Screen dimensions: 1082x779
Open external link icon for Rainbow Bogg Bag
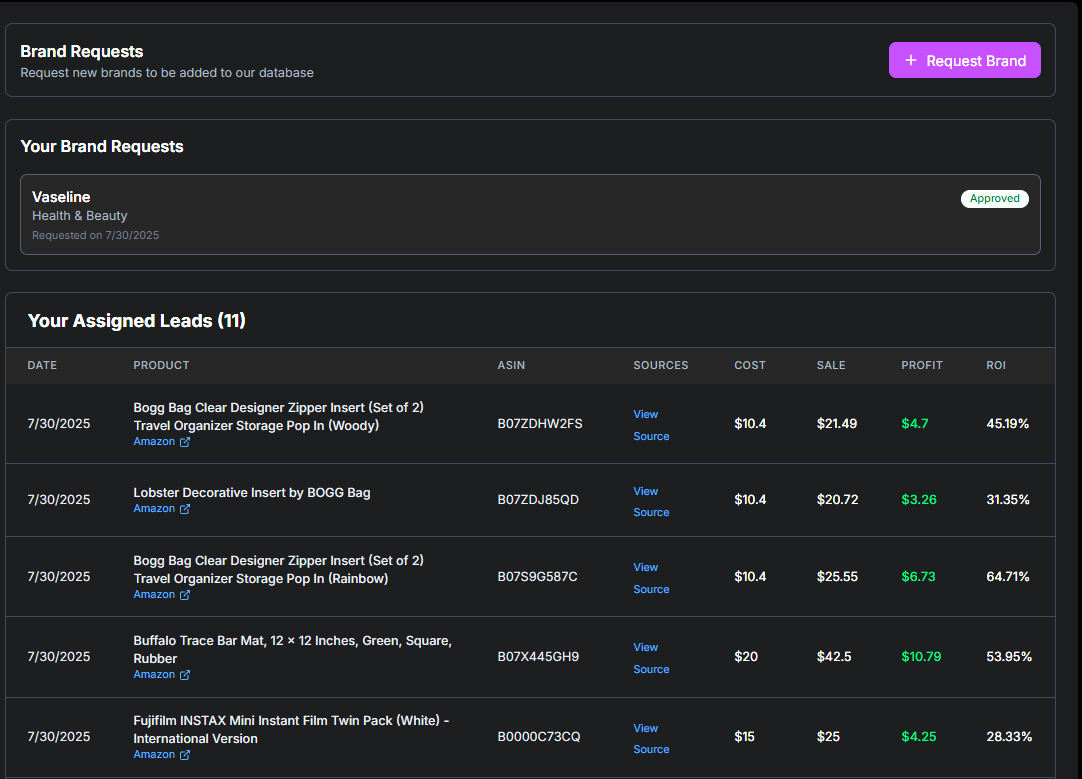tap(185, 595)
